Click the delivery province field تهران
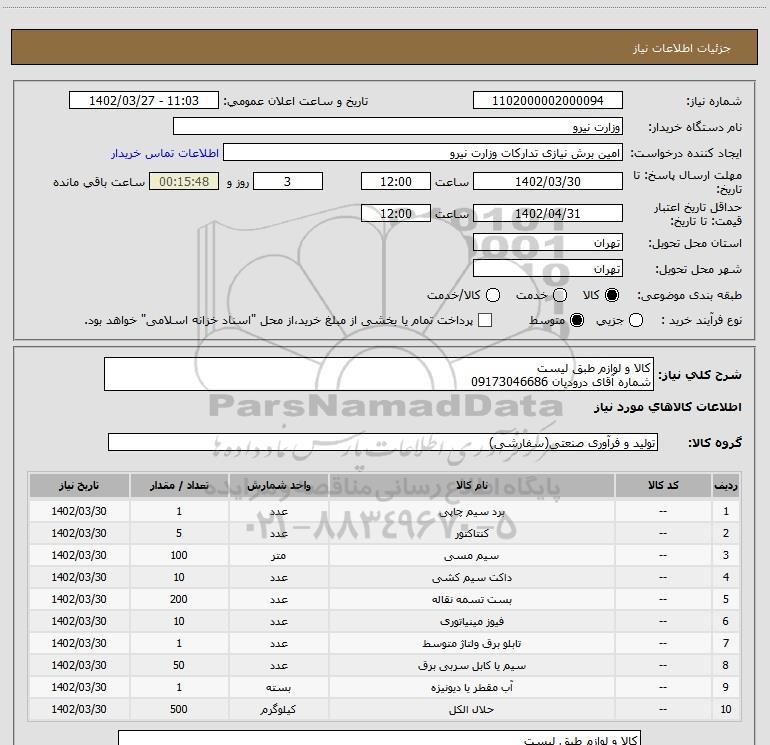This screenshot has width=770, height=745. click(x=548, y=242)
